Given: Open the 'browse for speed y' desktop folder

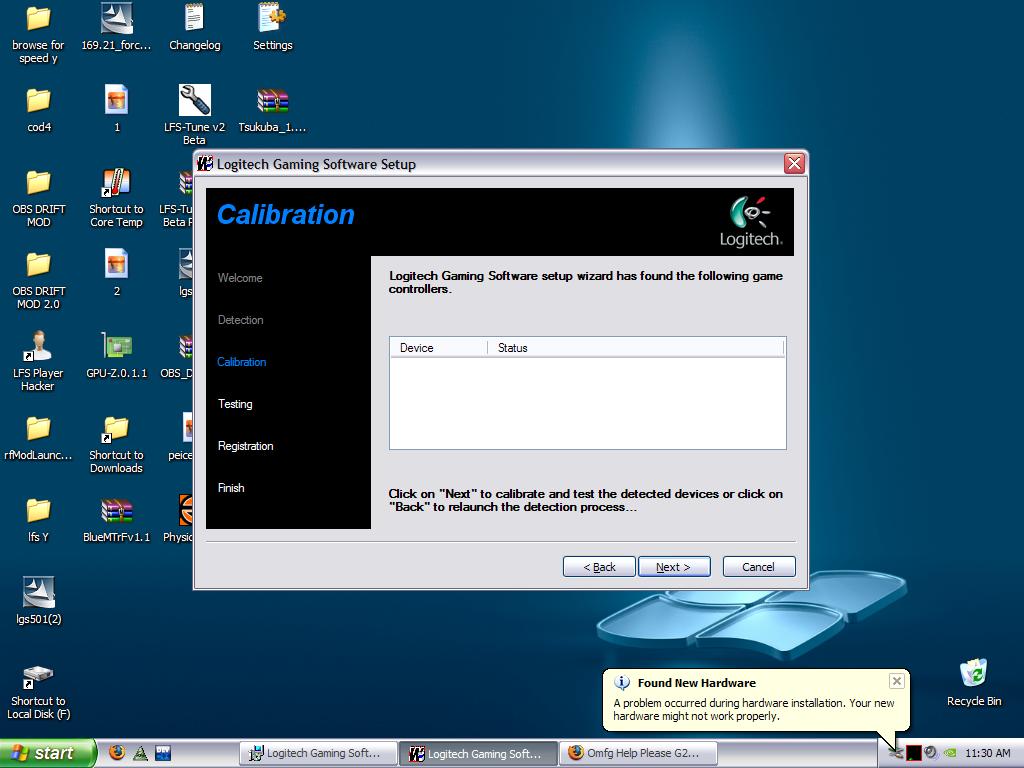Looking at the screenshot, I should 38,34.
